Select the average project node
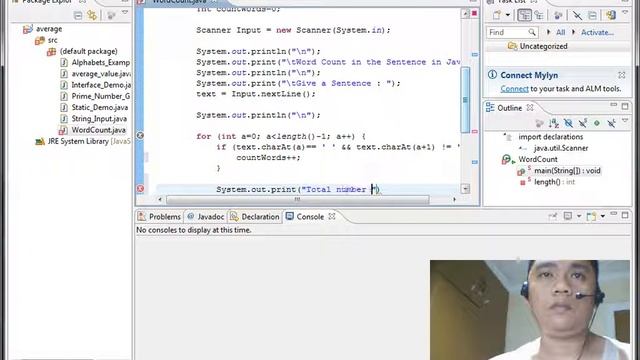 [x=49, y=29]
